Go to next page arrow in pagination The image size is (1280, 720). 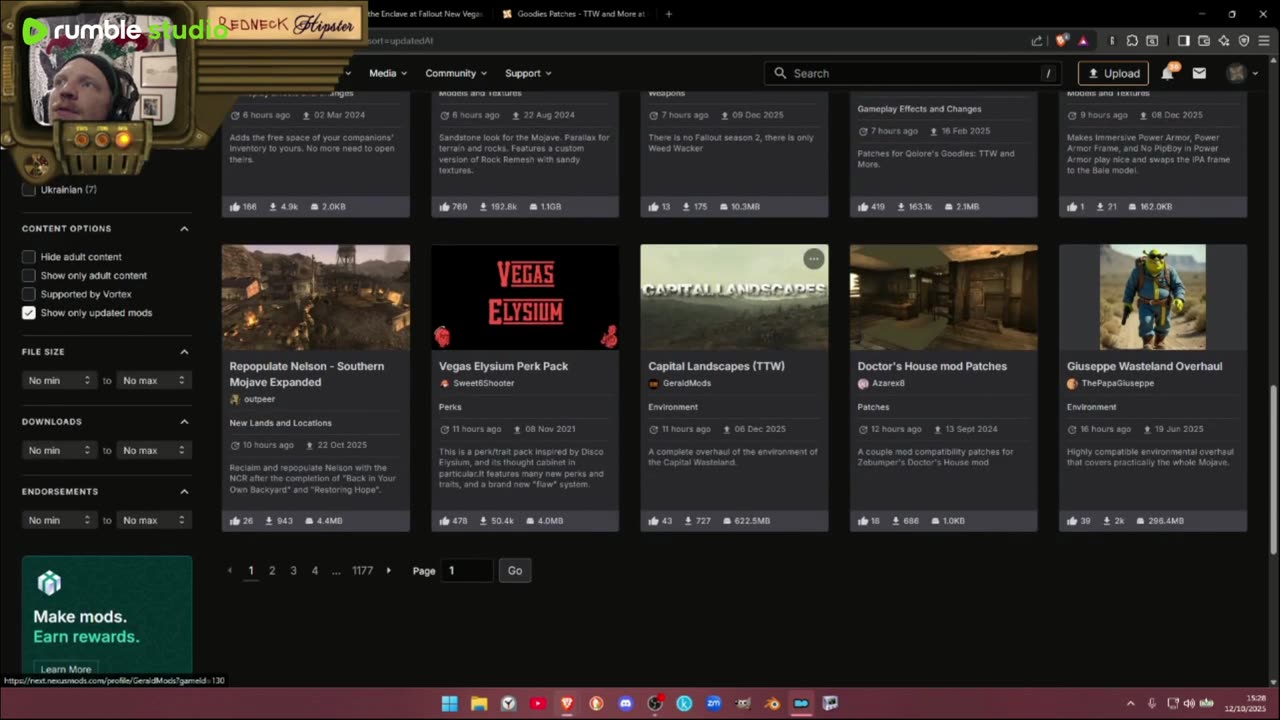click(x=389, y=570)
